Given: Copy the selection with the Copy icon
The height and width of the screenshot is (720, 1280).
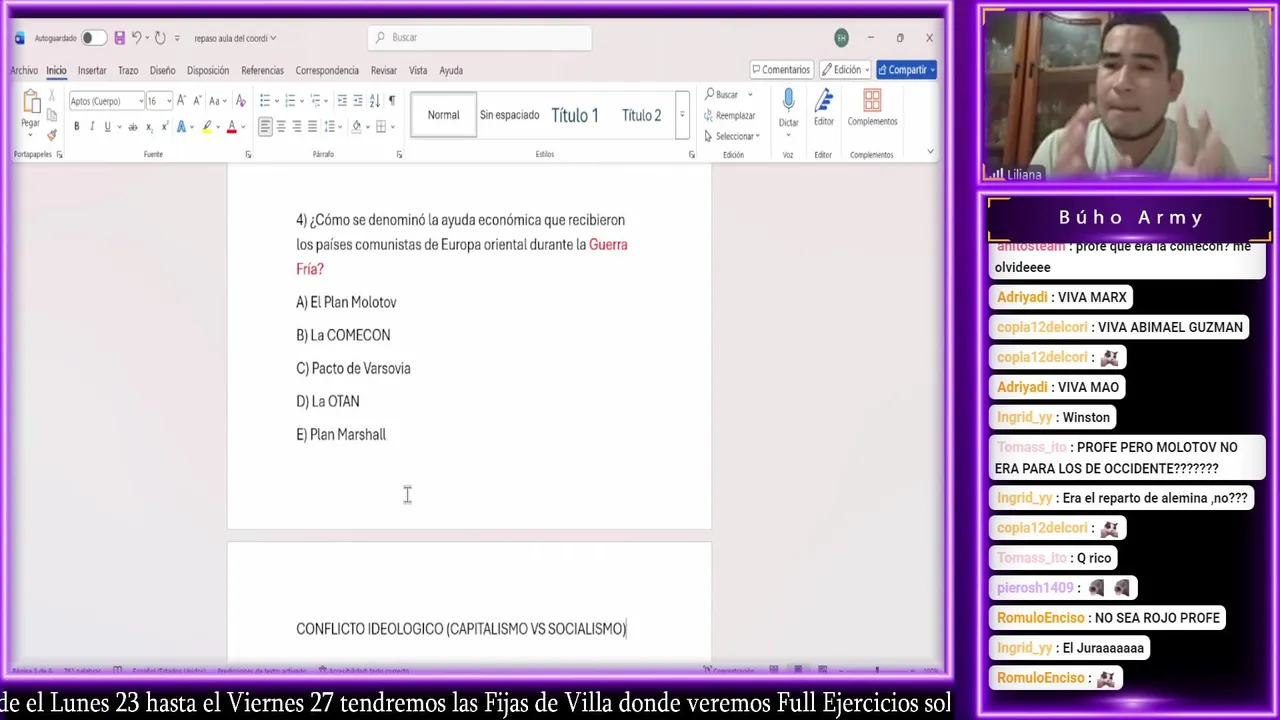Looking at the screenshot, I should [52, 116].
